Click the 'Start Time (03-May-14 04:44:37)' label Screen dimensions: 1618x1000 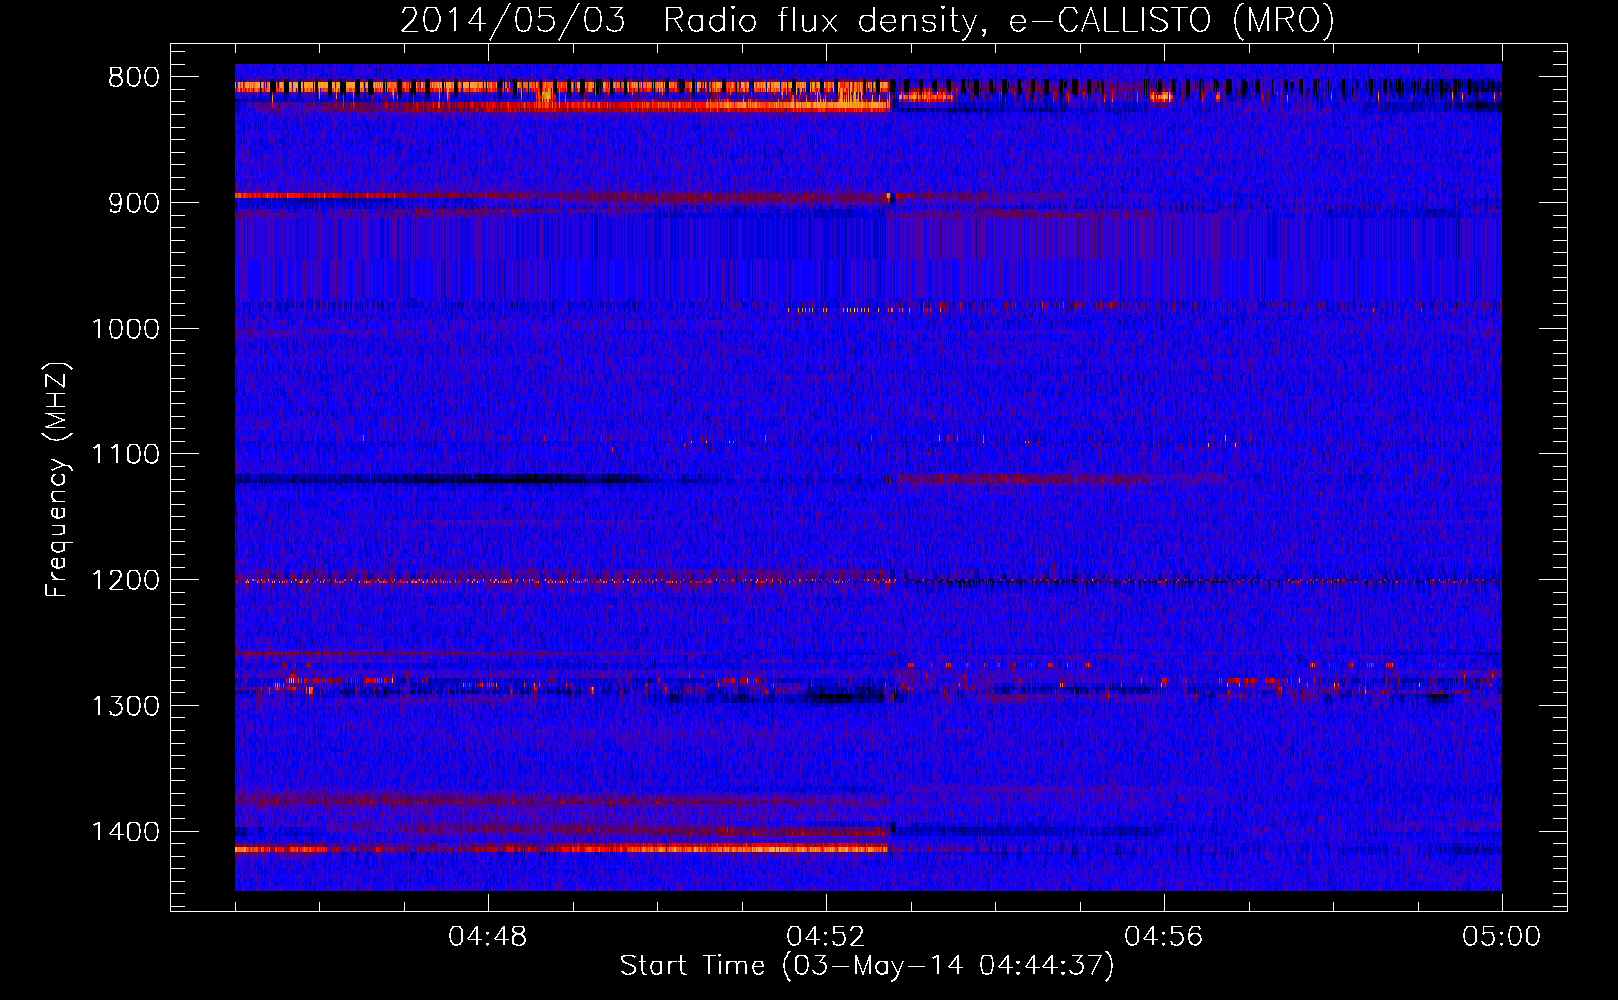(867, 966)
